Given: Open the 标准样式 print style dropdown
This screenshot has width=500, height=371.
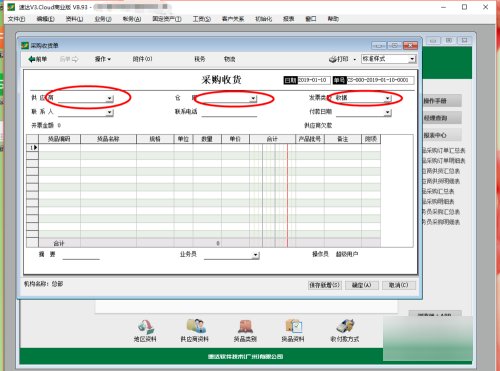Looking at the screenshot, I should tap(412, 59).
